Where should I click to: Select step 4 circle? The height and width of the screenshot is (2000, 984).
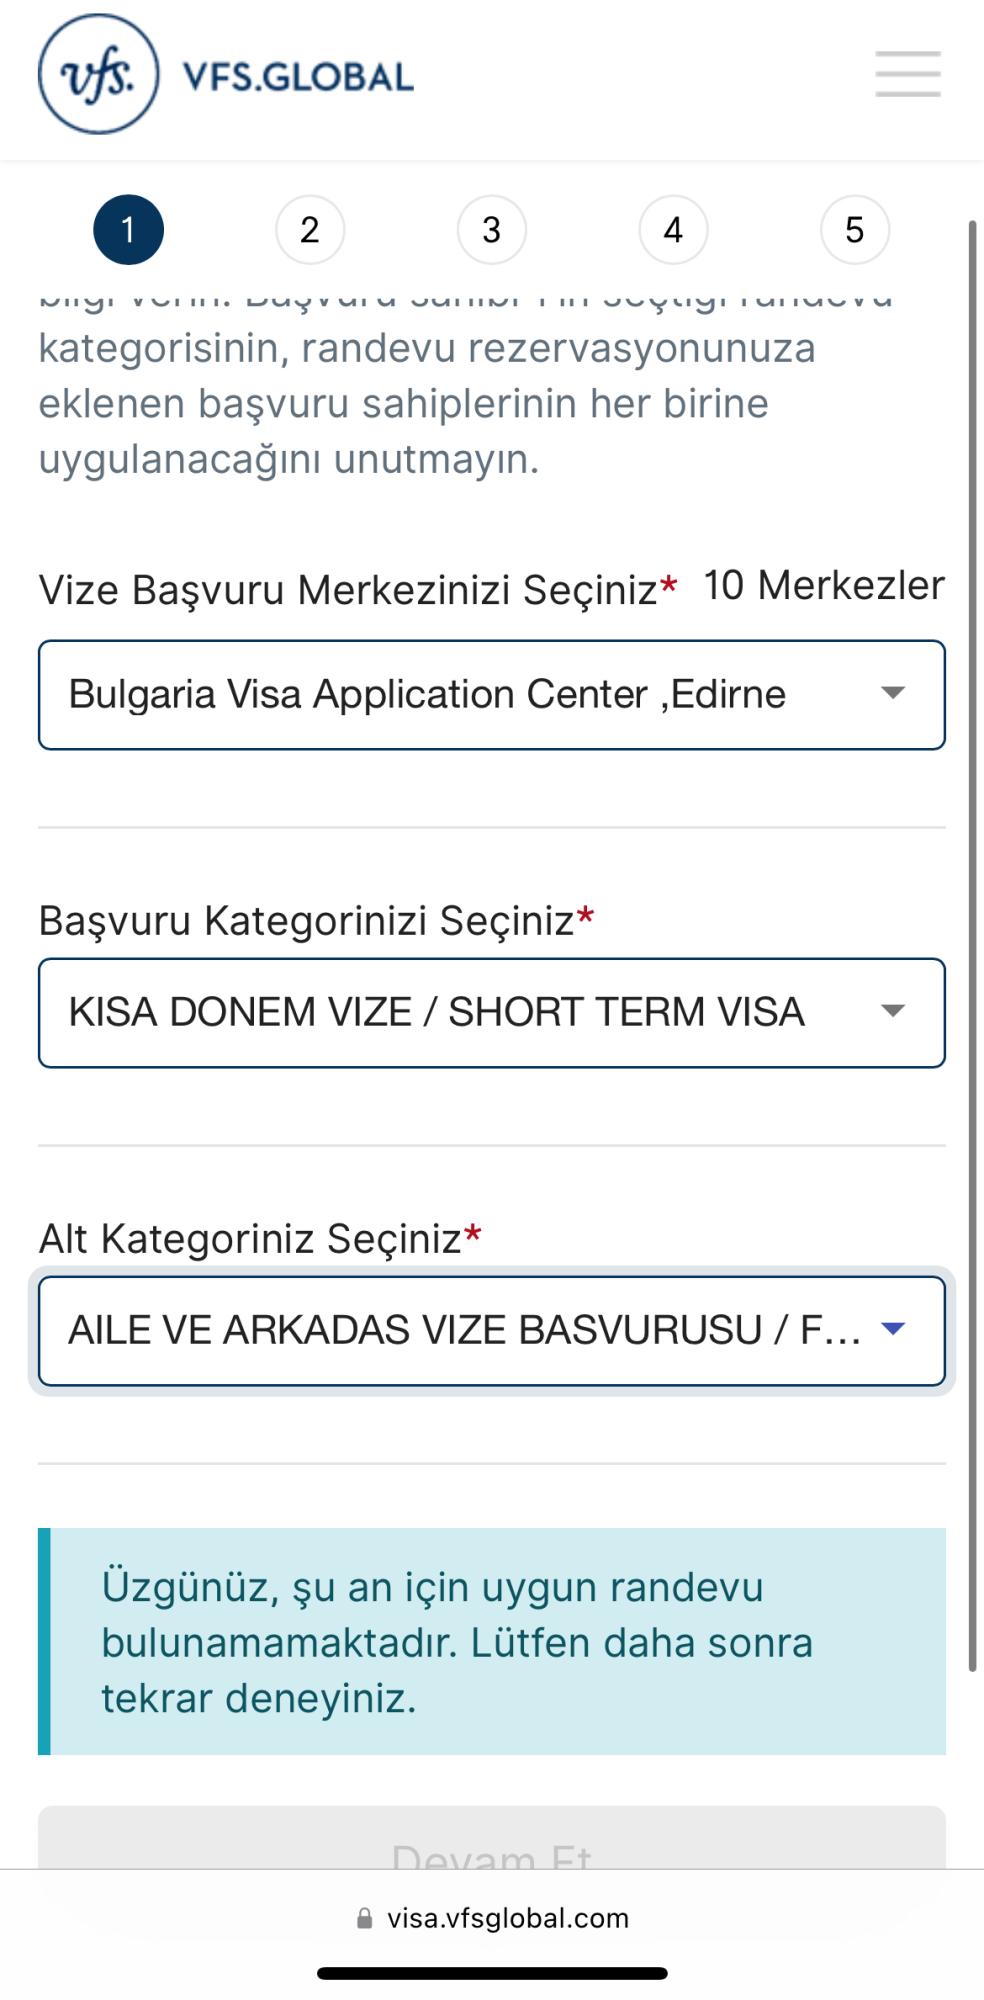(x=673, y=230)
